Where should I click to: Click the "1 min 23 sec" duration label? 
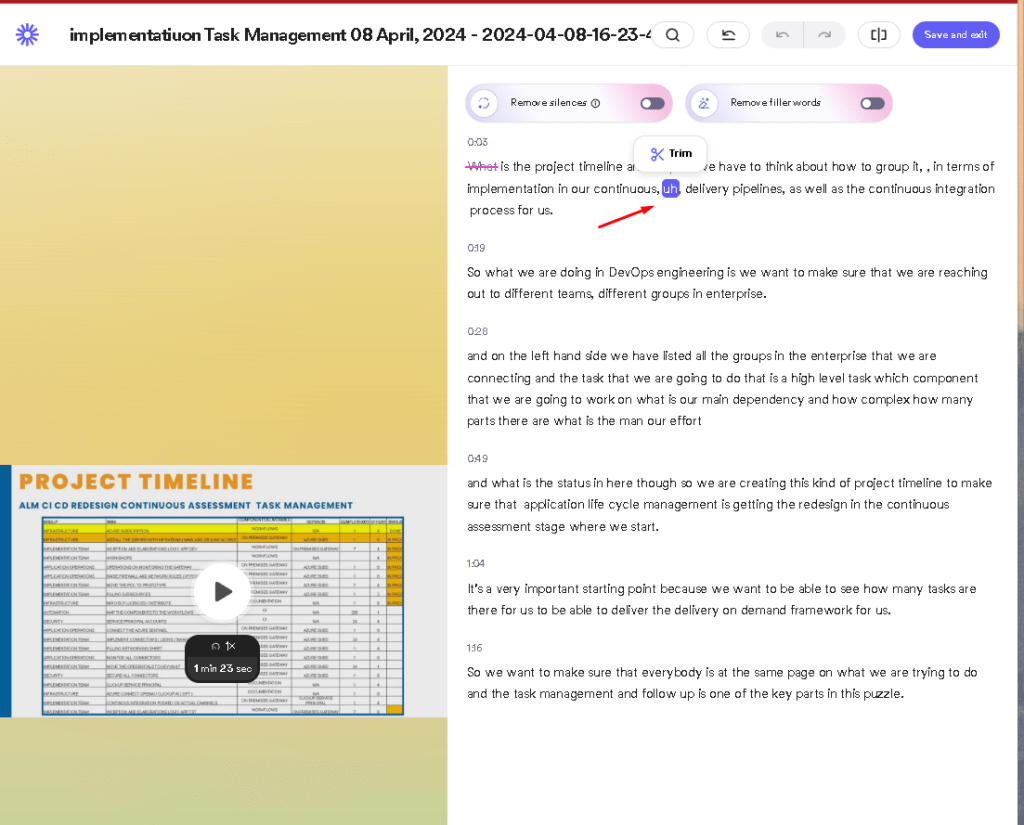223,669
